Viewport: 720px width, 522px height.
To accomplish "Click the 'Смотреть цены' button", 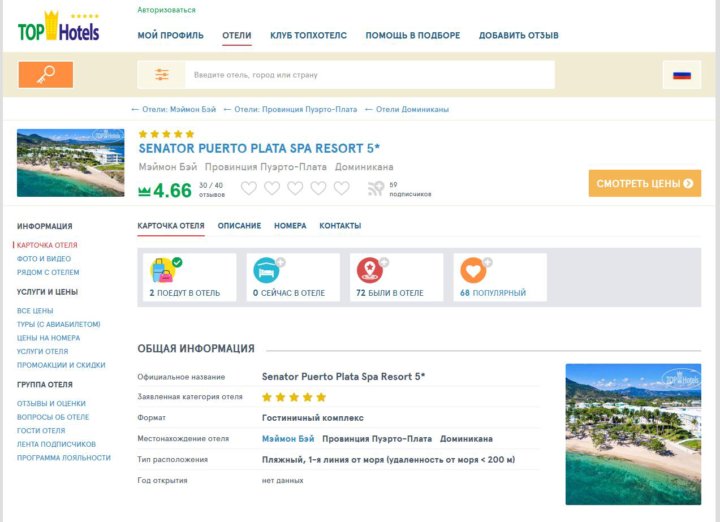I will 644,184.
